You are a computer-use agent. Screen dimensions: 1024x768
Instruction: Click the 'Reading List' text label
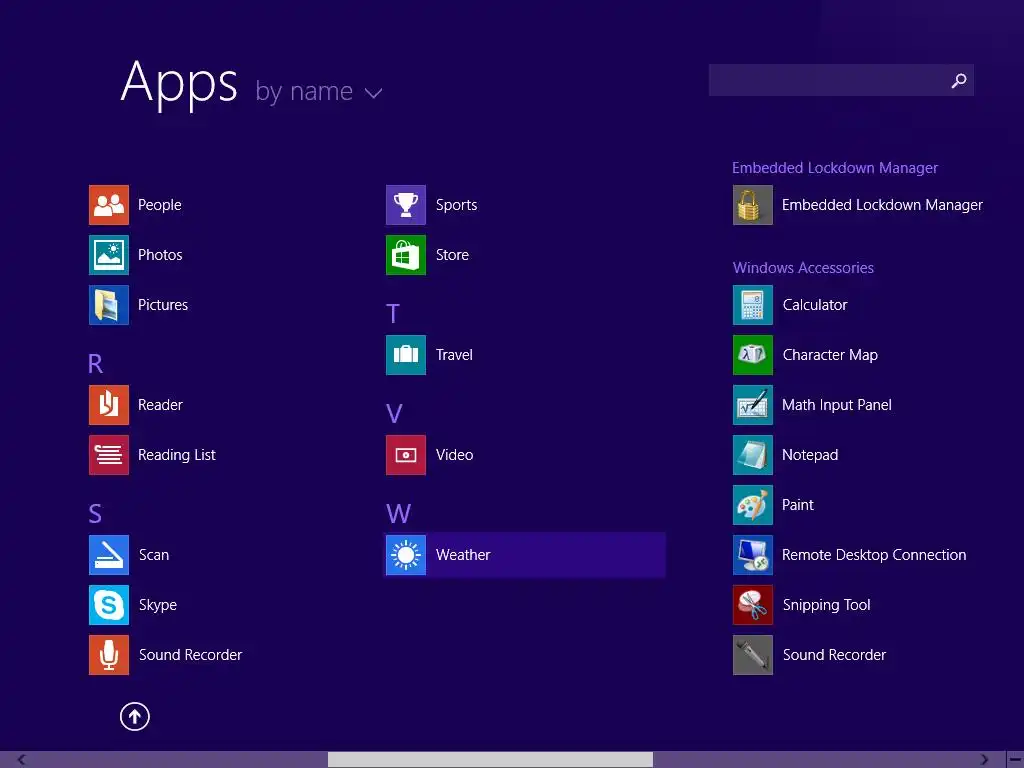(176, 455)
